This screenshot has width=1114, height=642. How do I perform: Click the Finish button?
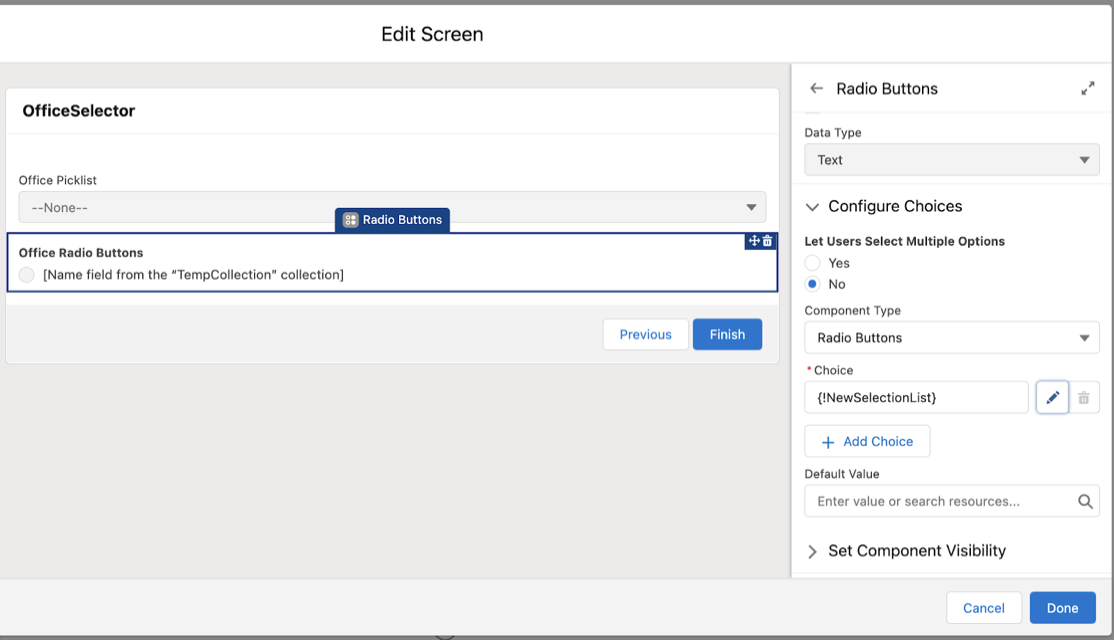[x=727, y=334]
